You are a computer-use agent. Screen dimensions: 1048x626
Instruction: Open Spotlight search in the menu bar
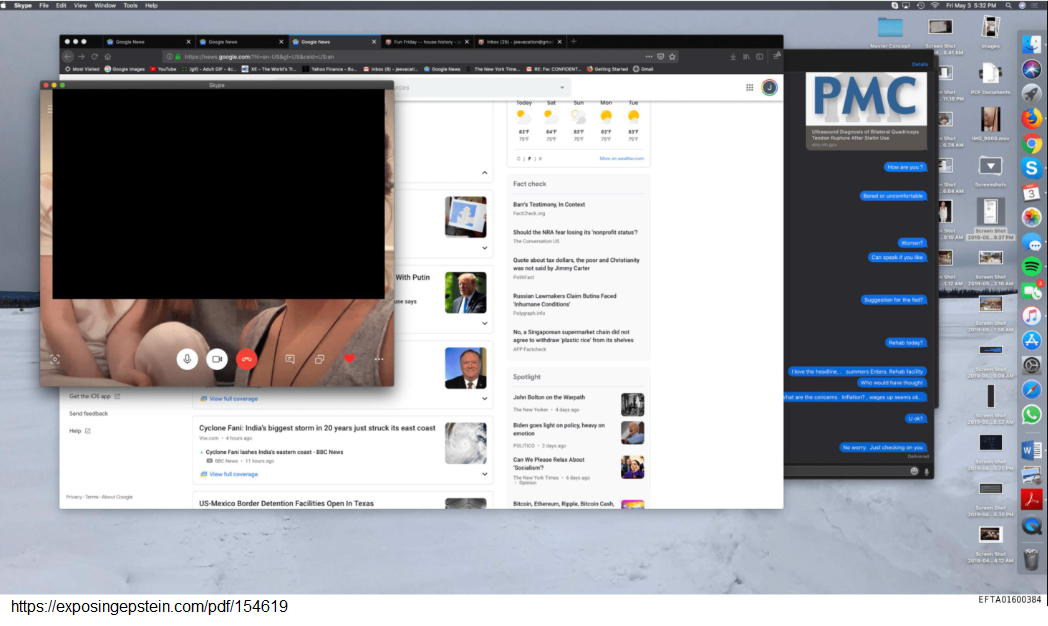pyautogui.click(x=1009, y=5)
